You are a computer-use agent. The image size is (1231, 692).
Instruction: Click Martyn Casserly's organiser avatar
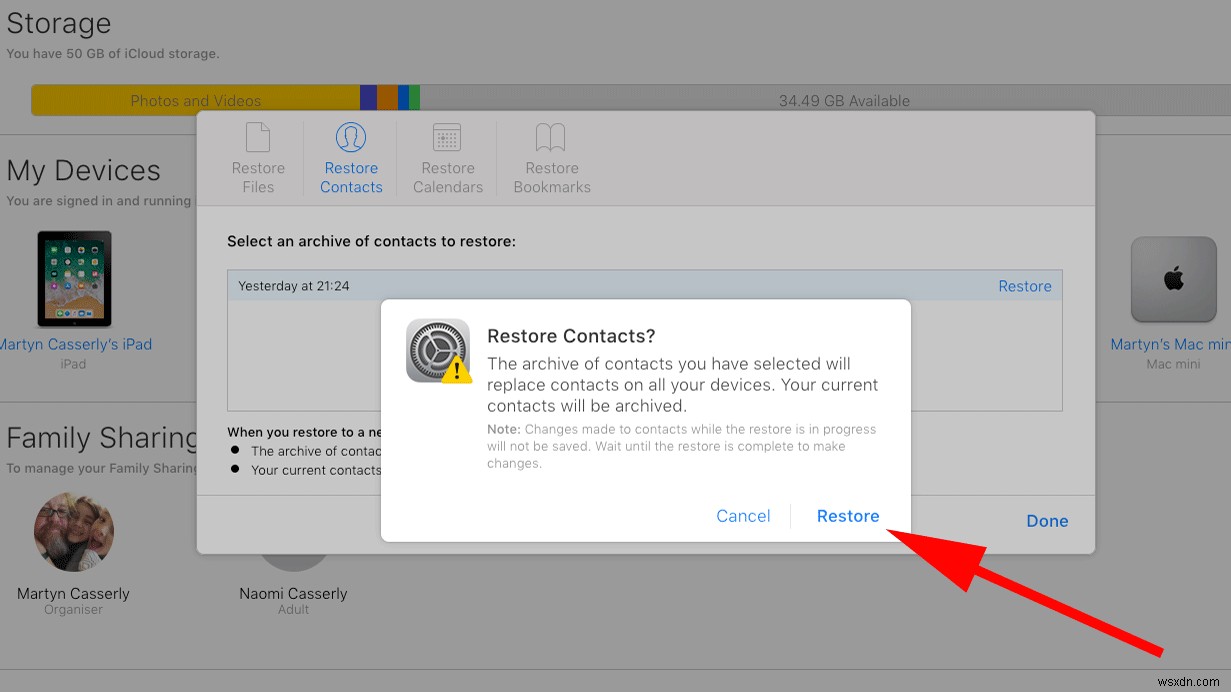click(73, 532)
